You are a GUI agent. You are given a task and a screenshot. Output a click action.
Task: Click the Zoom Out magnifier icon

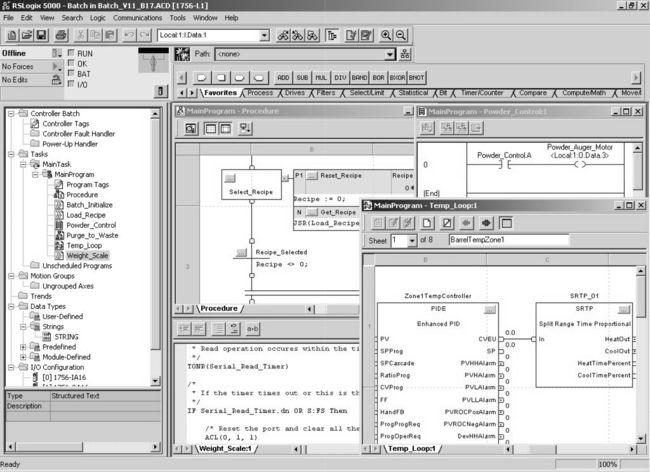[x=401, y=35]
